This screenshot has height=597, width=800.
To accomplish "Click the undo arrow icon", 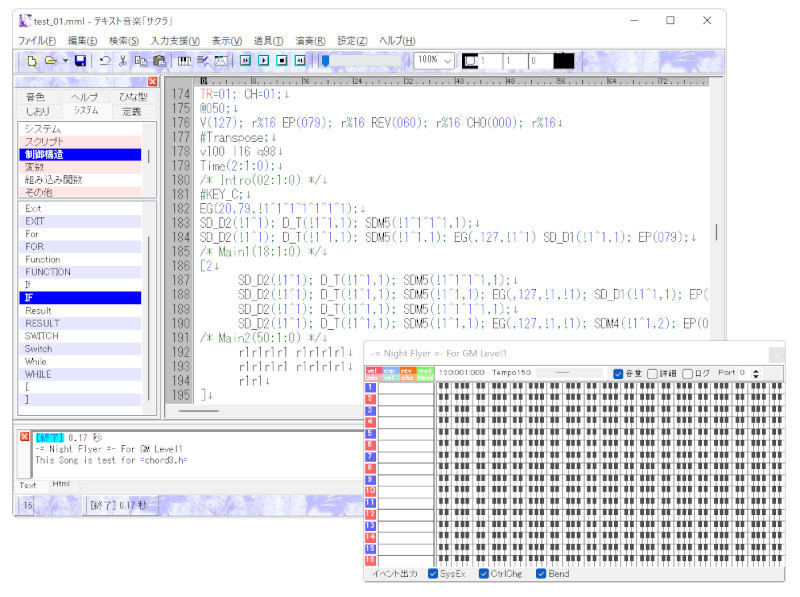I will click(105, 61).
